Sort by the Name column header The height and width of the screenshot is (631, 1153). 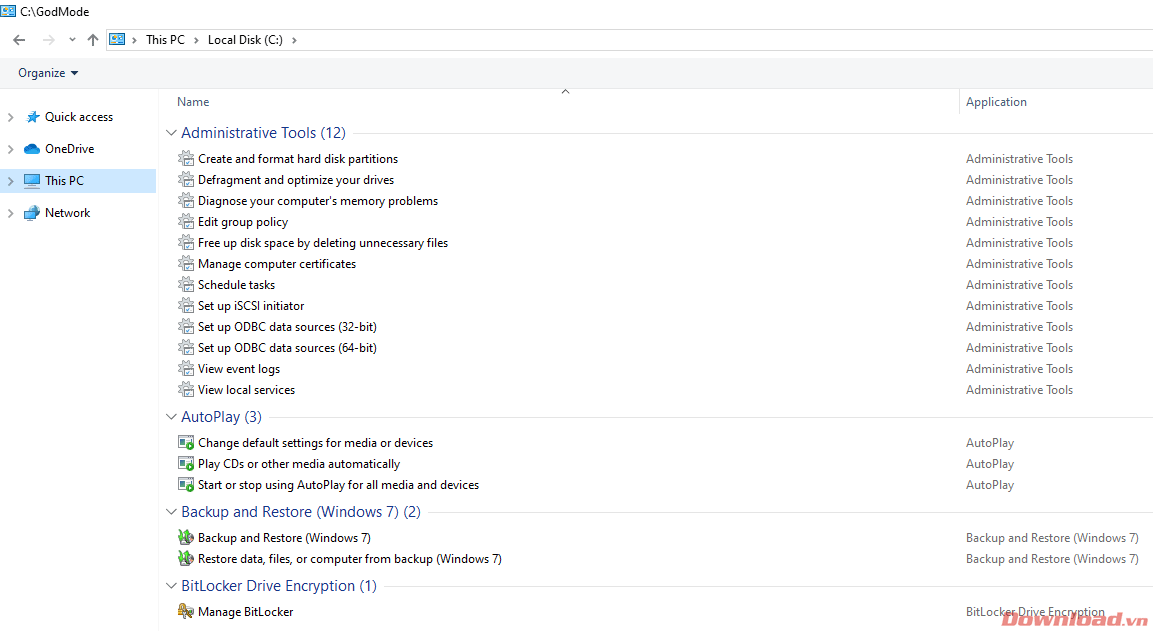click(193, 102)
